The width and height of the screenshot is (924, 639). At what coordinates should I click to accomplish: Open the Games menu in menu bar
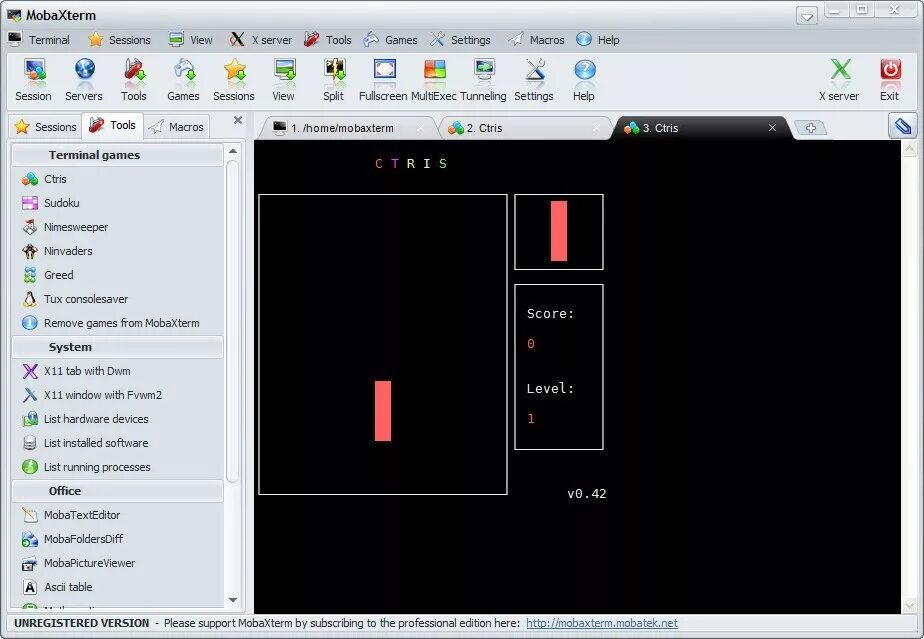pyautogui.click(x=391, y=40)
